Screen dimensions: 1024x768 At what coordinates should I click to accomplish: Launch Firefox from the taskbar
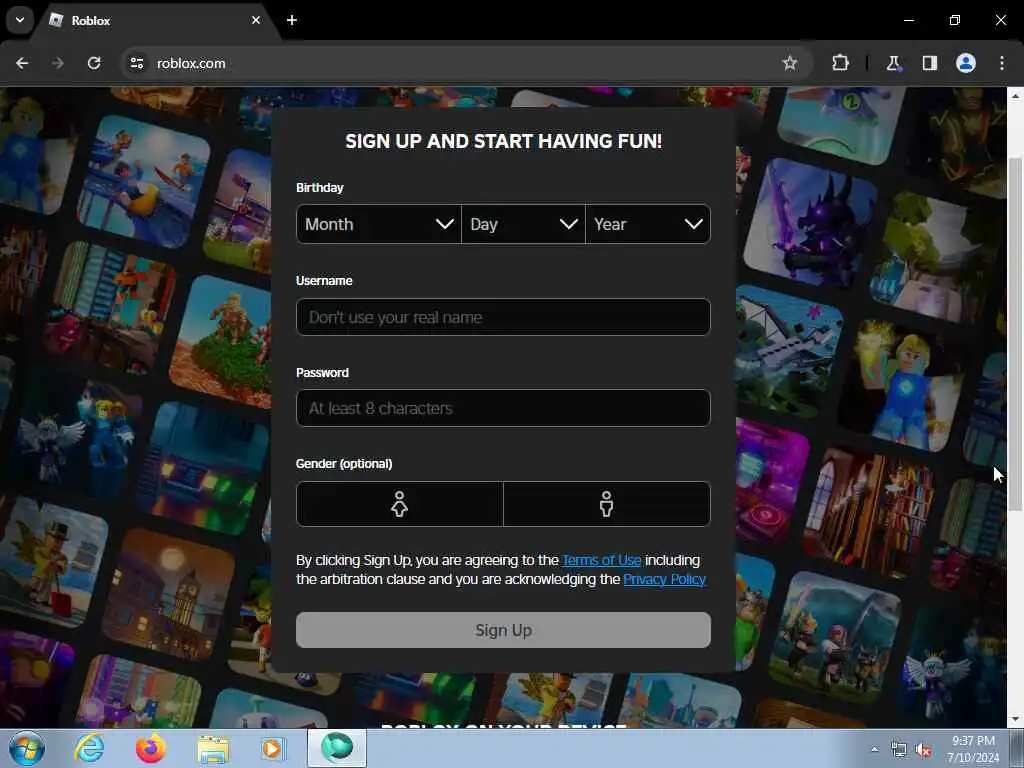click(150, 748)
